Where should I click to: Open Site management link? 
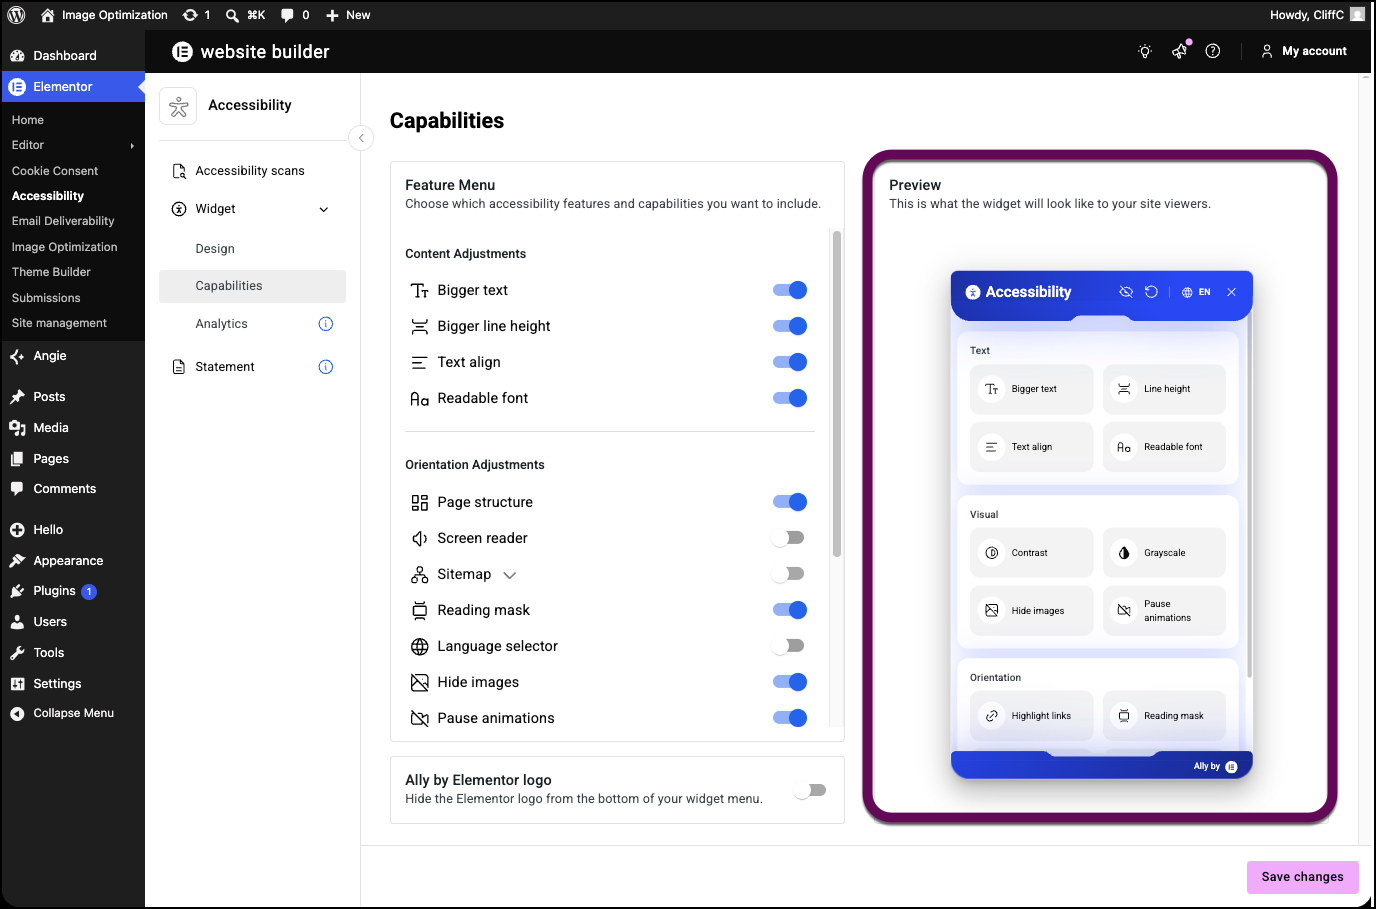[x=59, y=323]
